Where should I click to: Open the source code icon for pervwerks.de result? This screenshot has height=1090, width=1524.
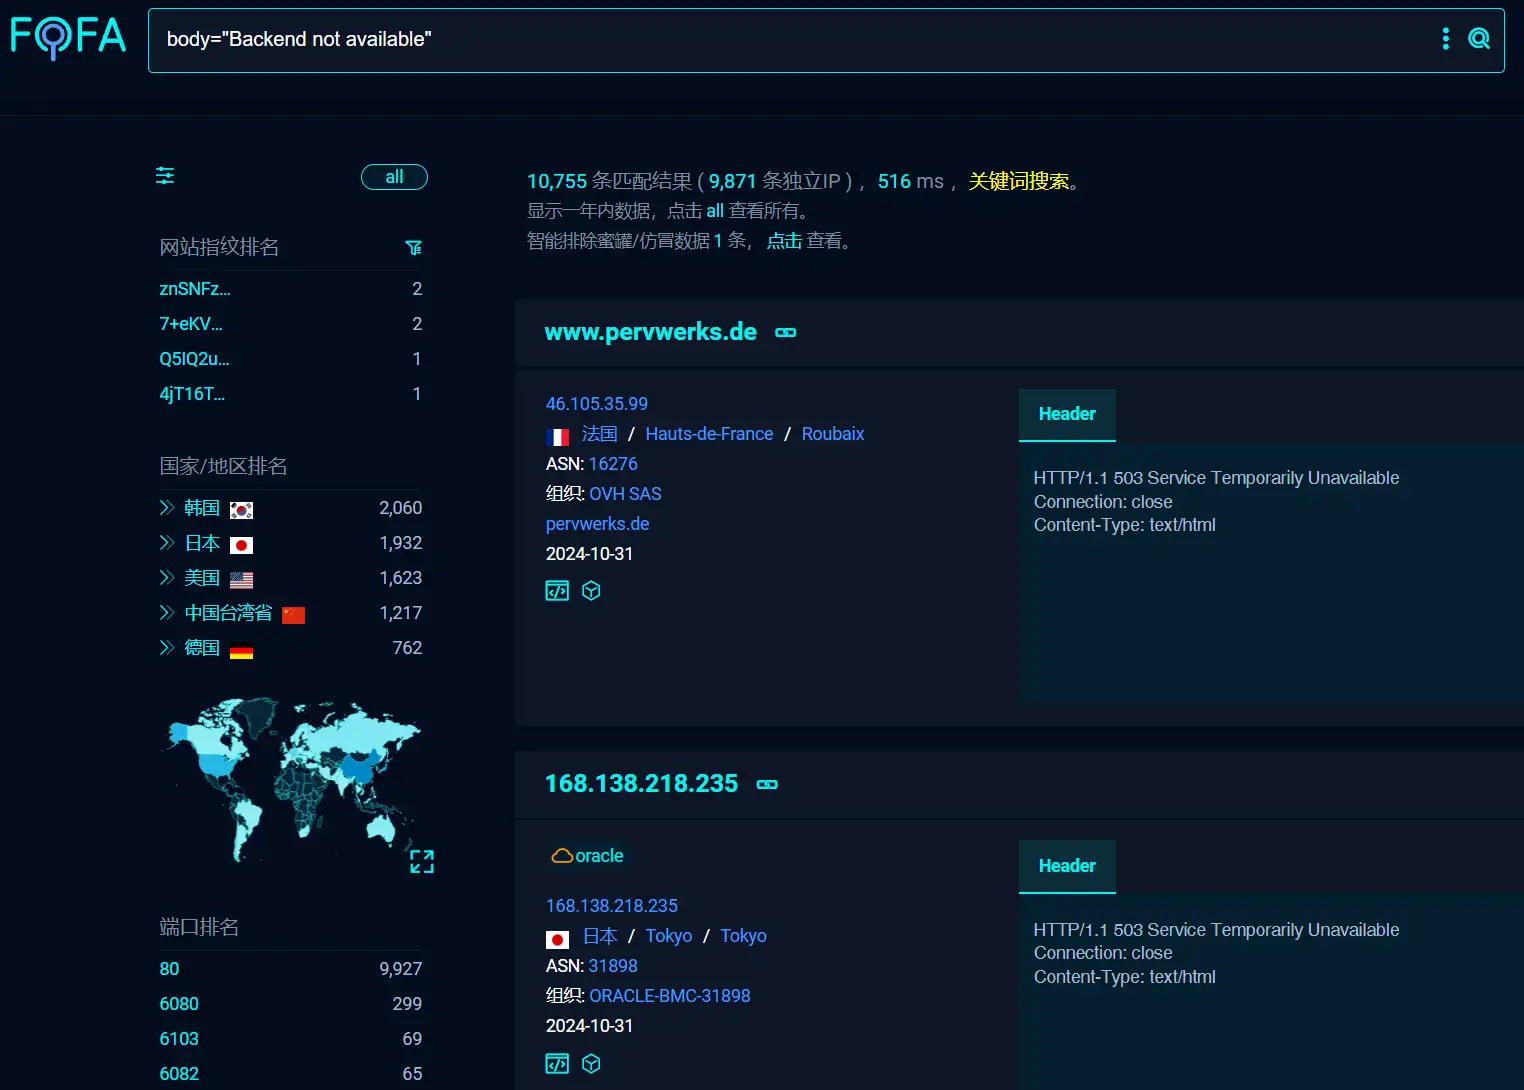[x=557, y=591]
